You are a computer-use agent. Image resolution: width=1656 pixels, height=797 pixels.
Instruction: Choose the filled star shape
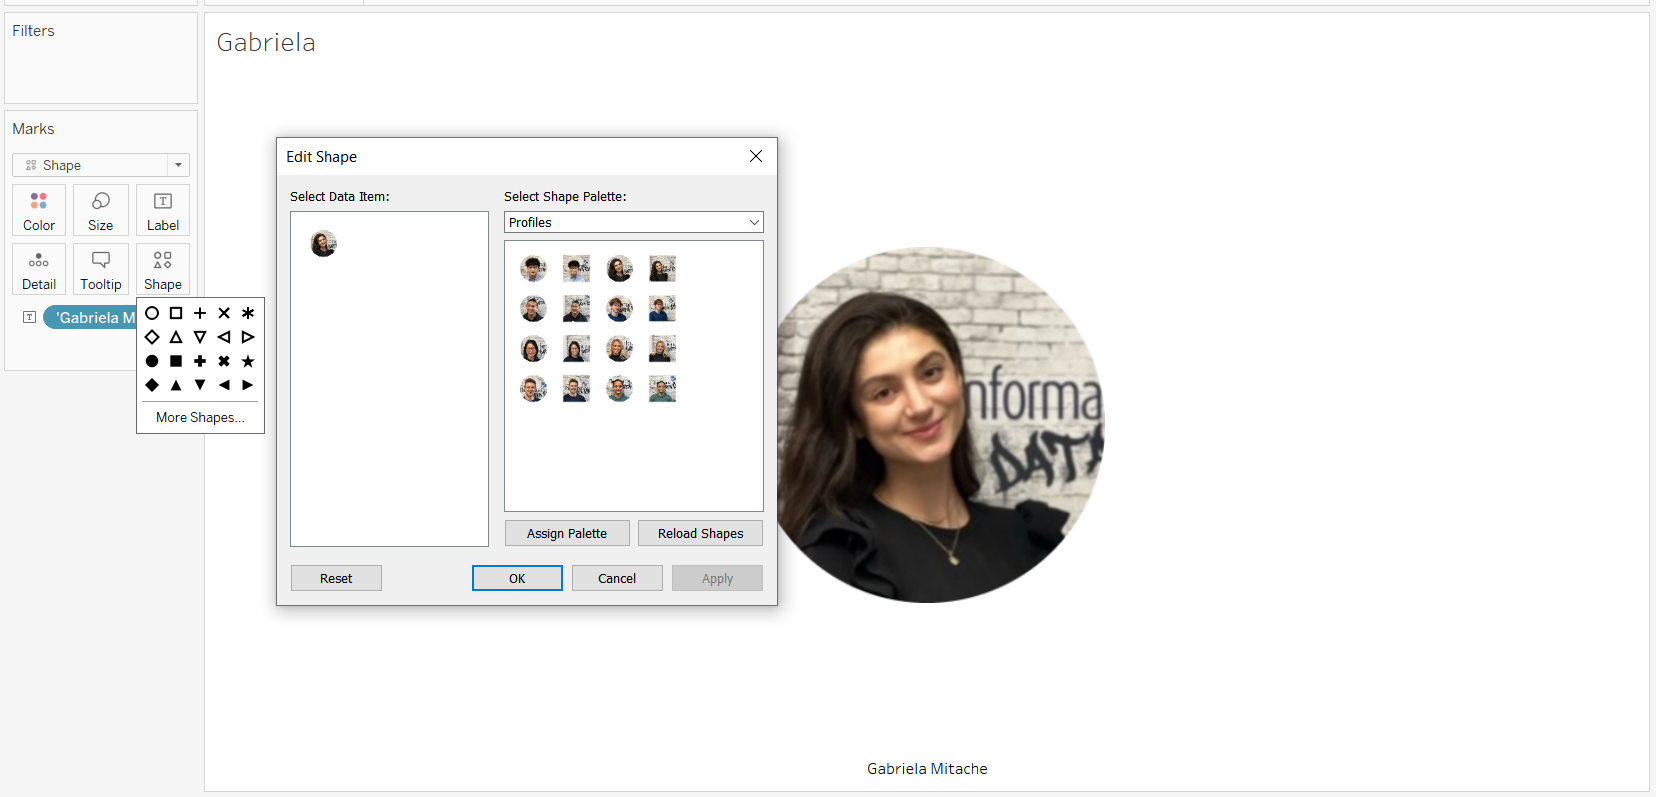(248, 361)
